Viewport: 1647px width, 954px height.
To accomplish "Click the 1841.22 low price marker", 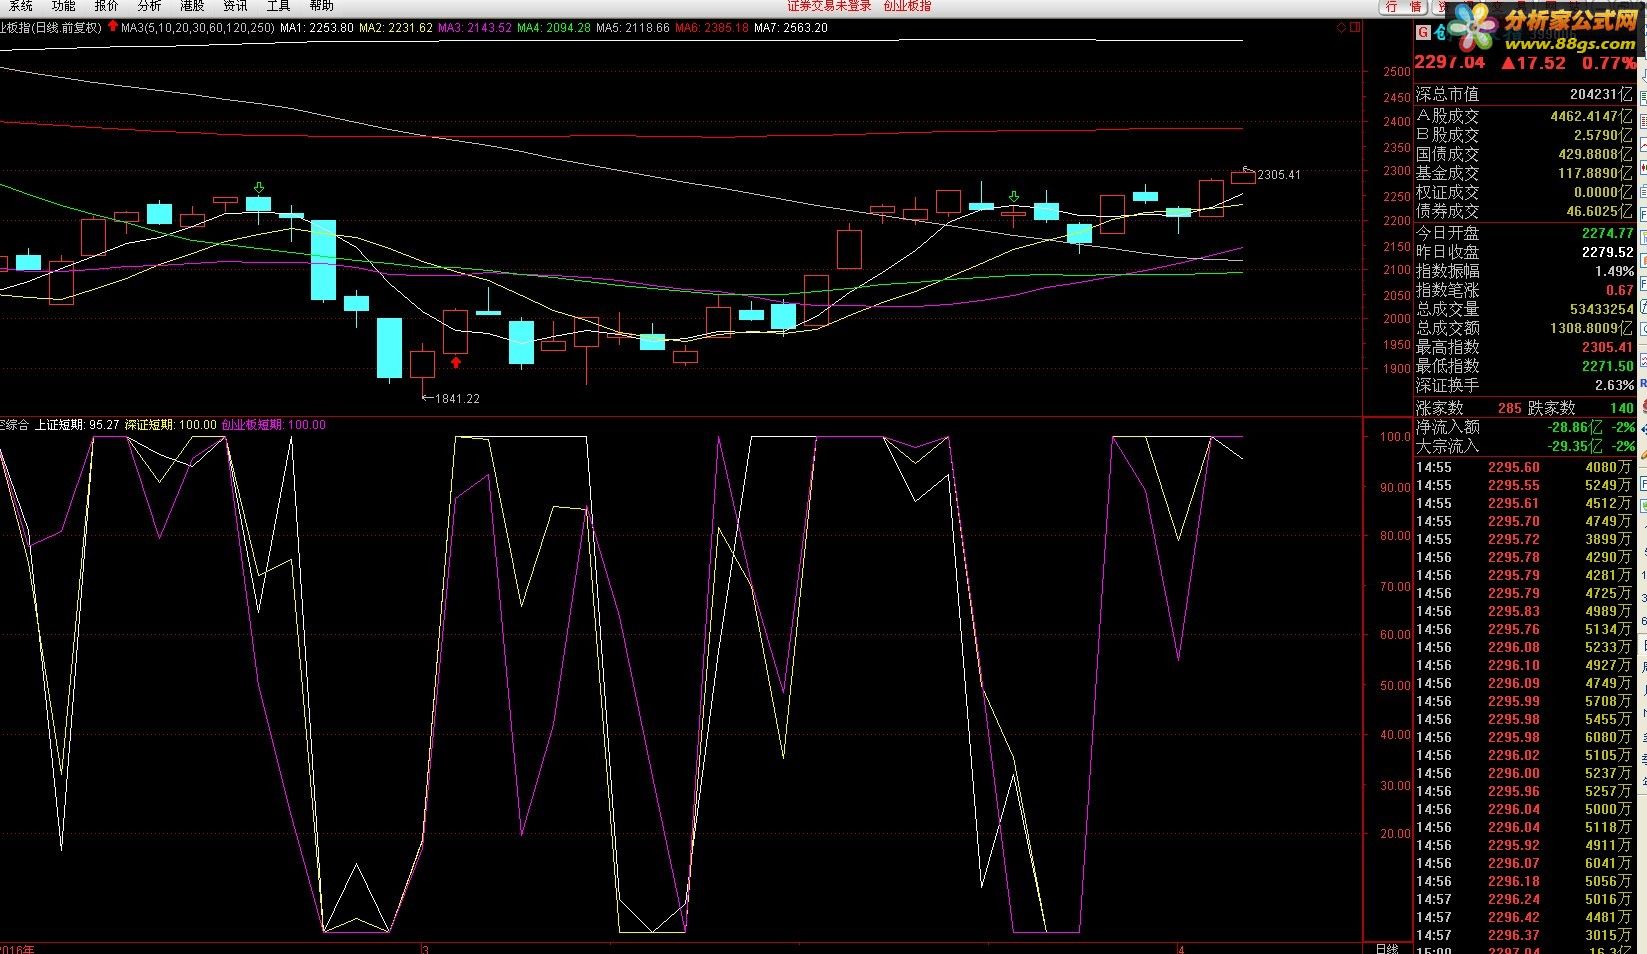I will click(457, 399).
